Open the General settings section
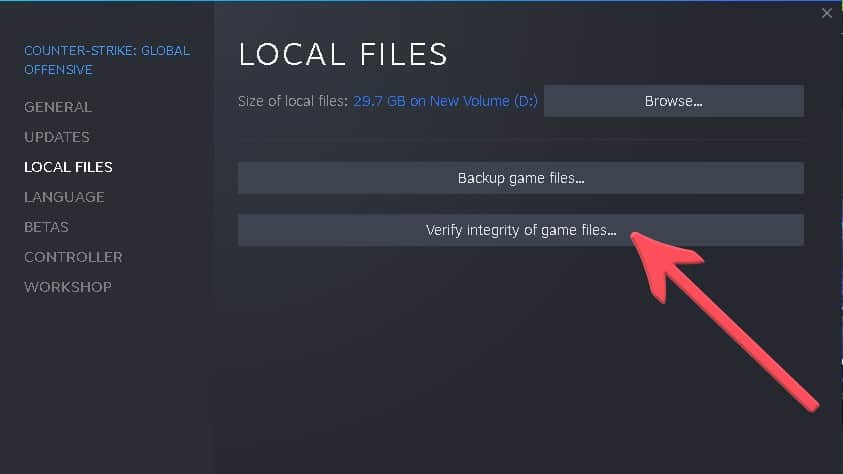This screenshot has width=843, height=474. 58,107
